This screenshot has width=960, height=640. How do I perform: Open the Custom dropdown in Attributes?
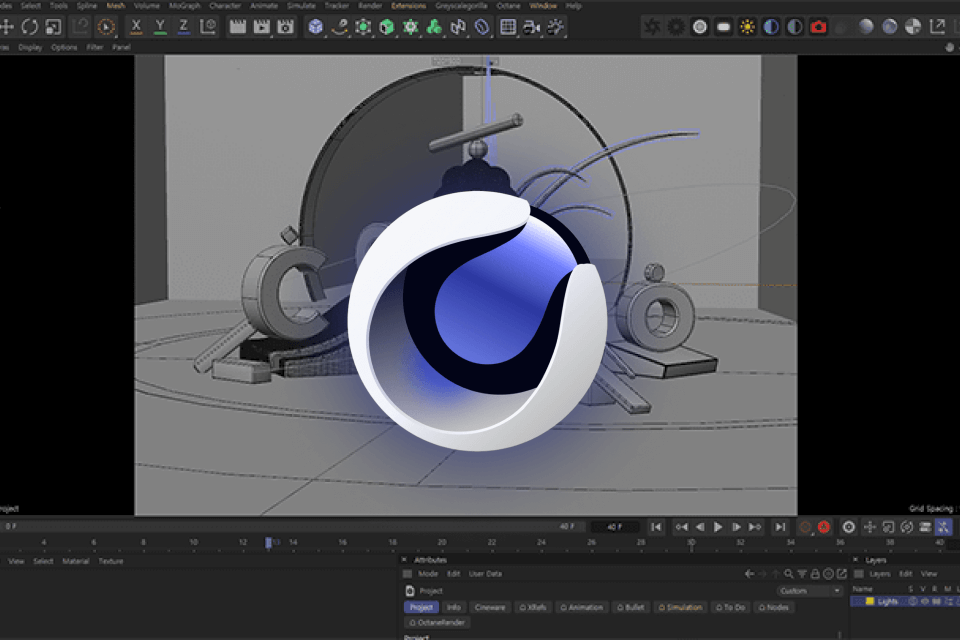[x=810, y=591]
